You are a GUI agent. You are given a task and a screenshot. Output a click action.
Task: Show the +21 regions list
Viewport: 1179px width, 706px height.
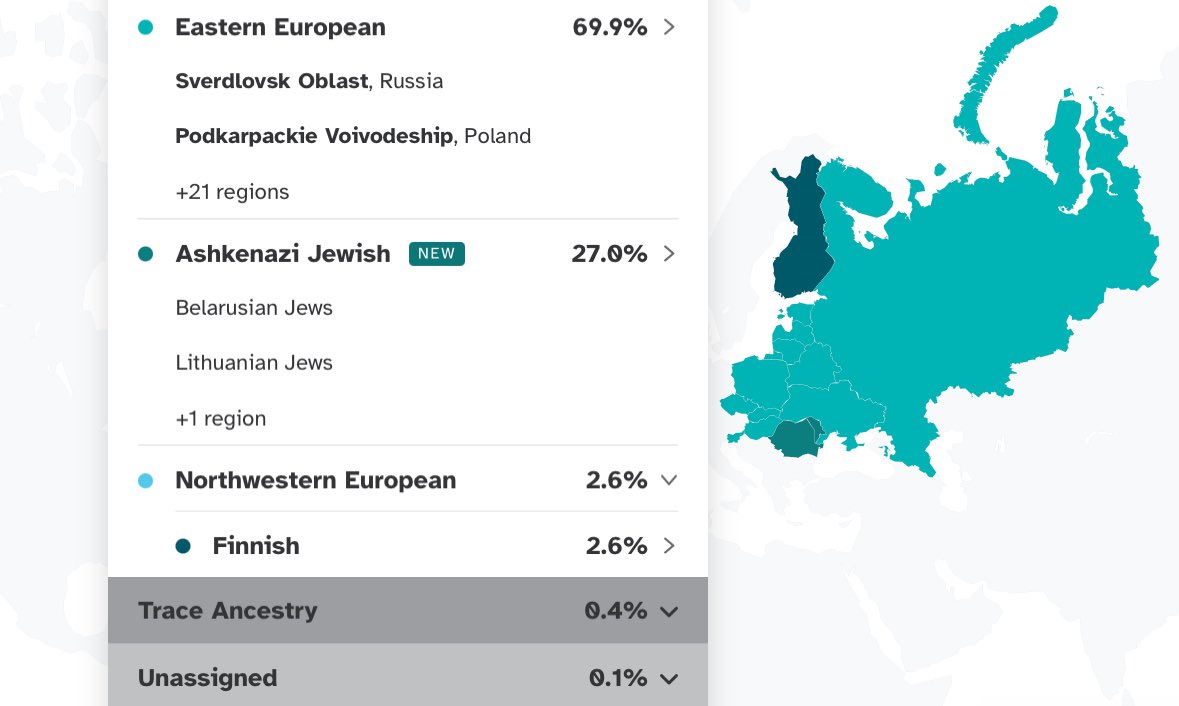(232, 192)
